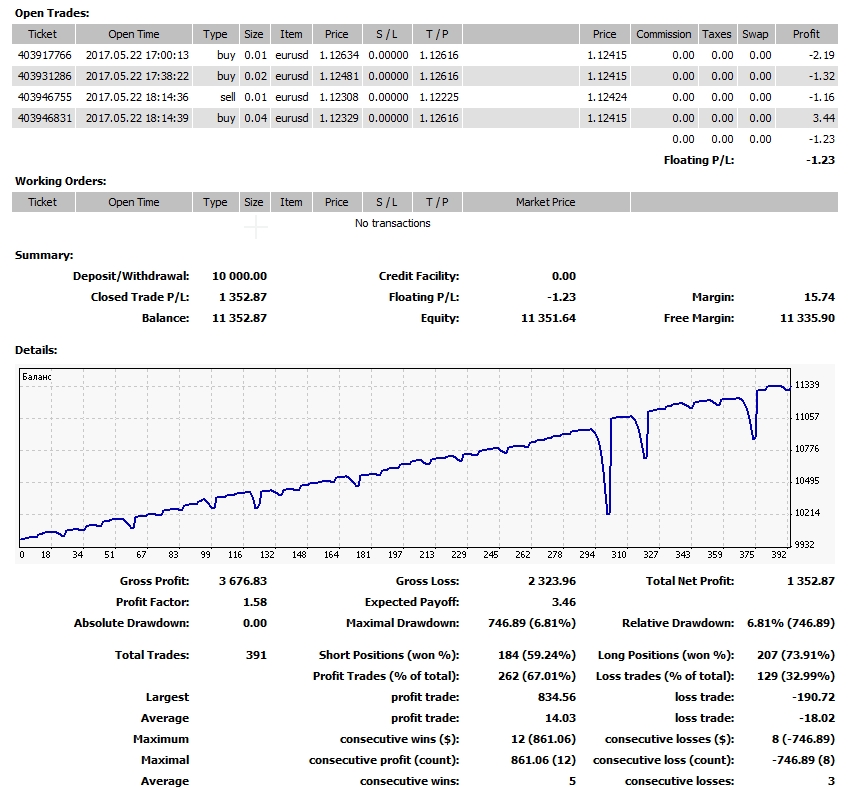Click the 3.44 profit value
This screenshot has width=851, height=789.
coord(822,118)
